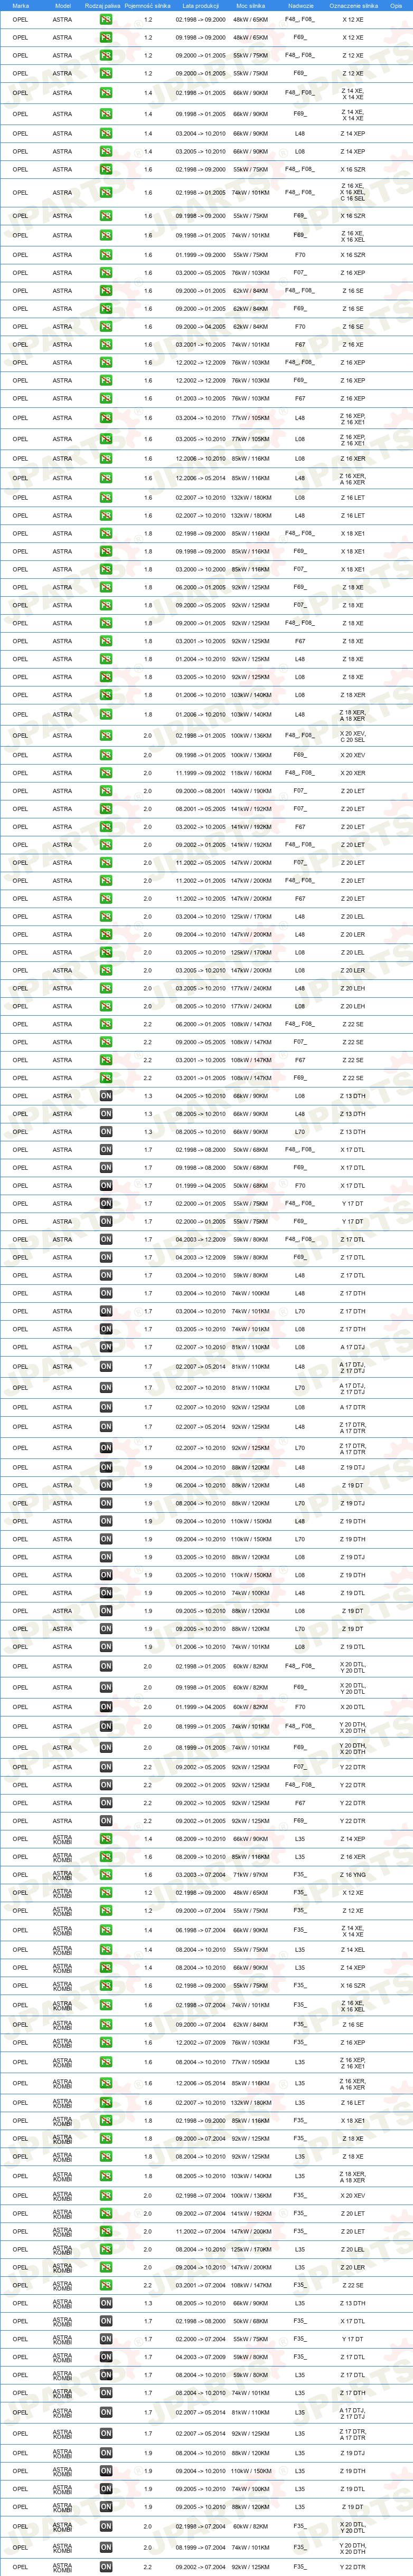Click the 03.2003 -> 07.2004 production years cell
413x2576 pixels.
(201, 1875)
